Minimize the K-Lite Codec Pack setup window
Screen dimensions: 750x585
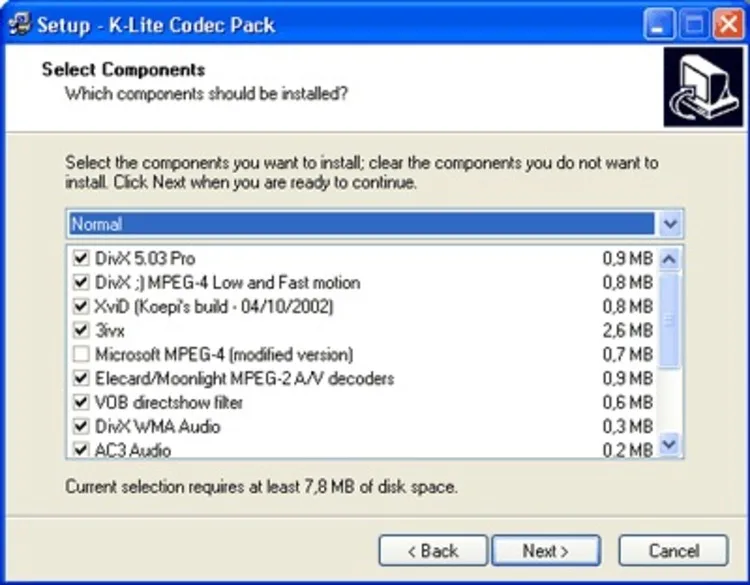pyautogui.click(x=659, y=24)
